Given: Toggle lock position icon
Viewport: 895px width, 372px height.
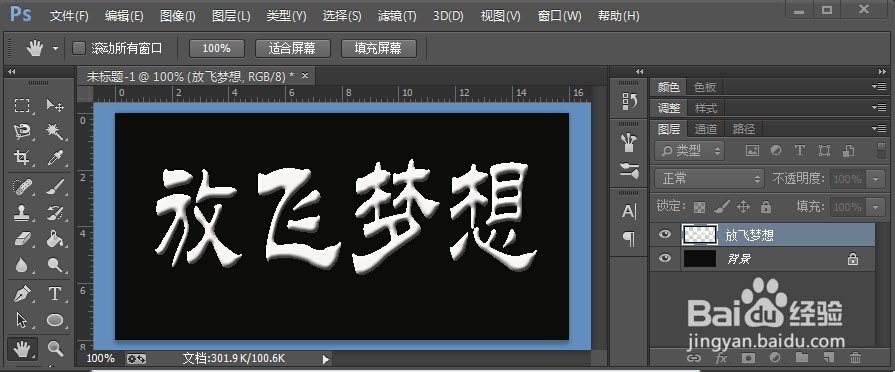Looking at the screenshot, I should tap(744, 207).
